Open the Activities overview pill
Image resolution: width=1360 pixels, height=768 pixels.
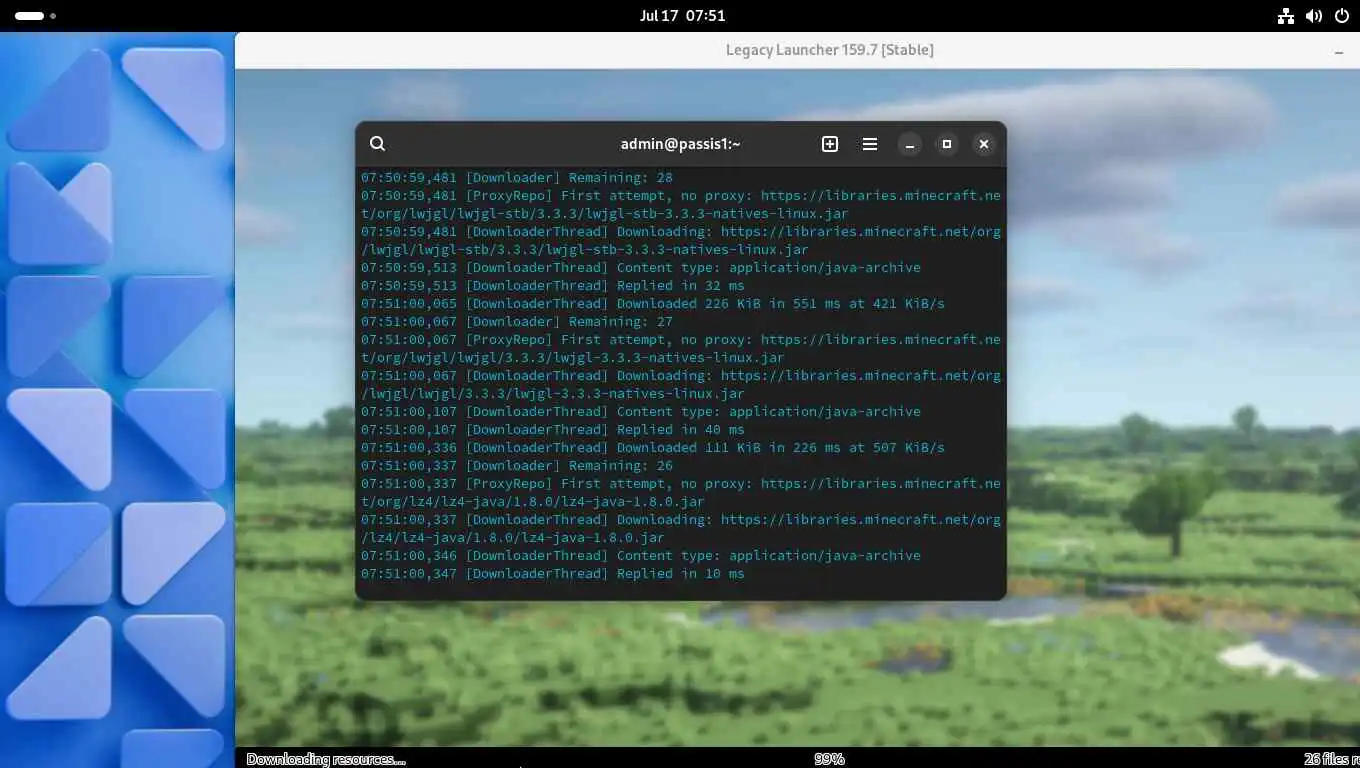[35, 16]
